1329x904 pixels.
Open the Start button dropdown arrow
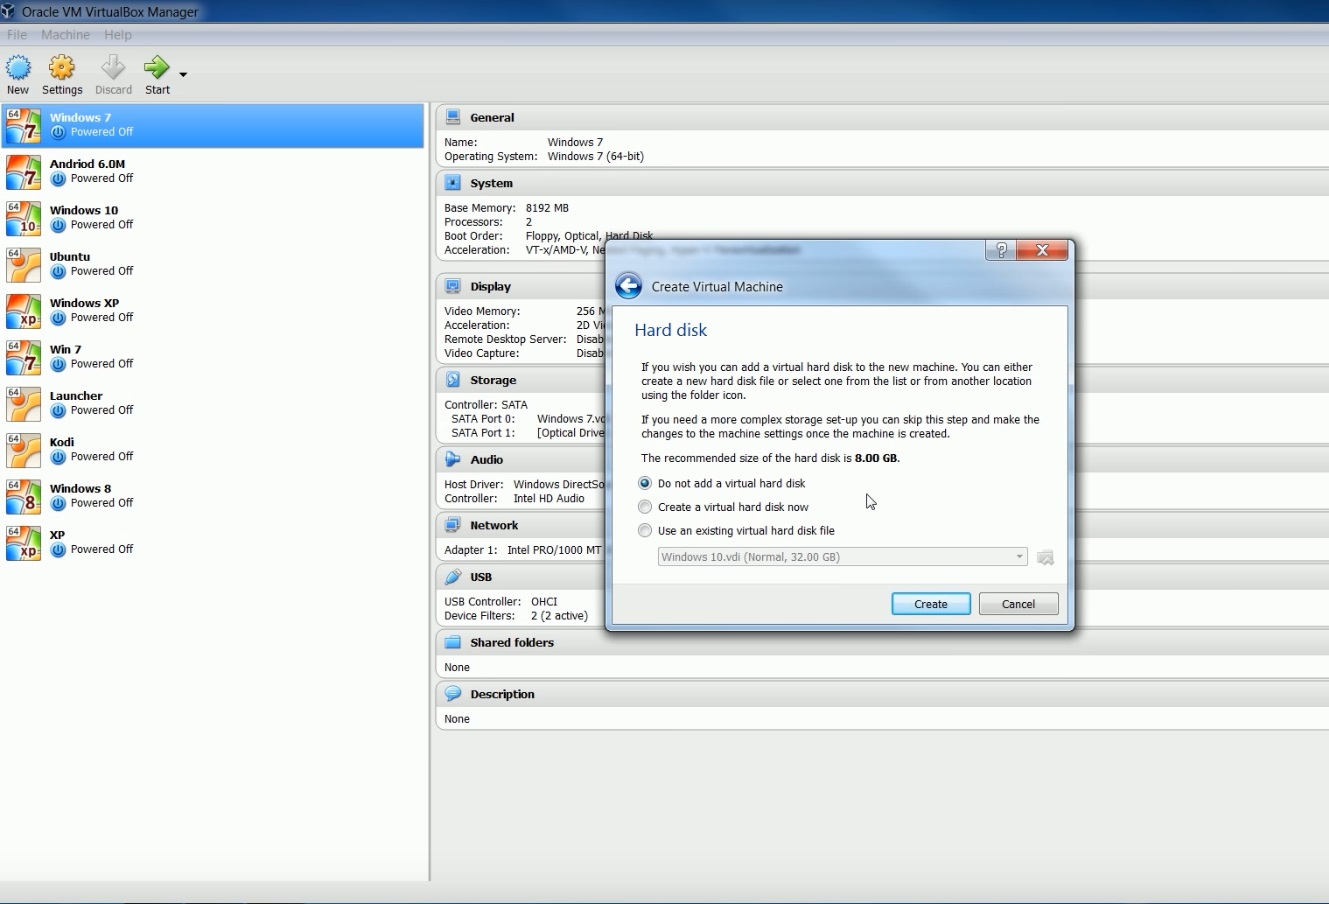tap(183, 74)
